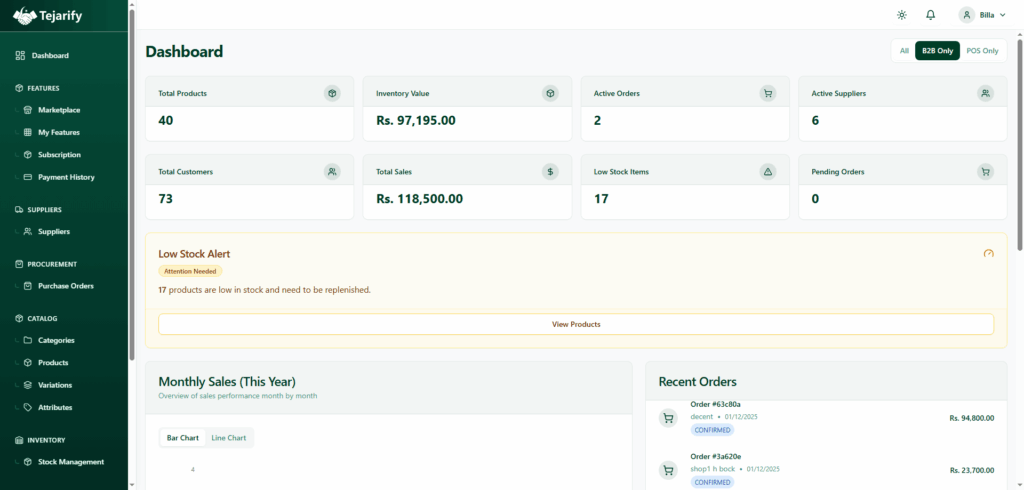Image resolution: width=1024 pixels, height=490 pixels.
Task: Open Purchase Orders in the sidebar
Action: 66,286
